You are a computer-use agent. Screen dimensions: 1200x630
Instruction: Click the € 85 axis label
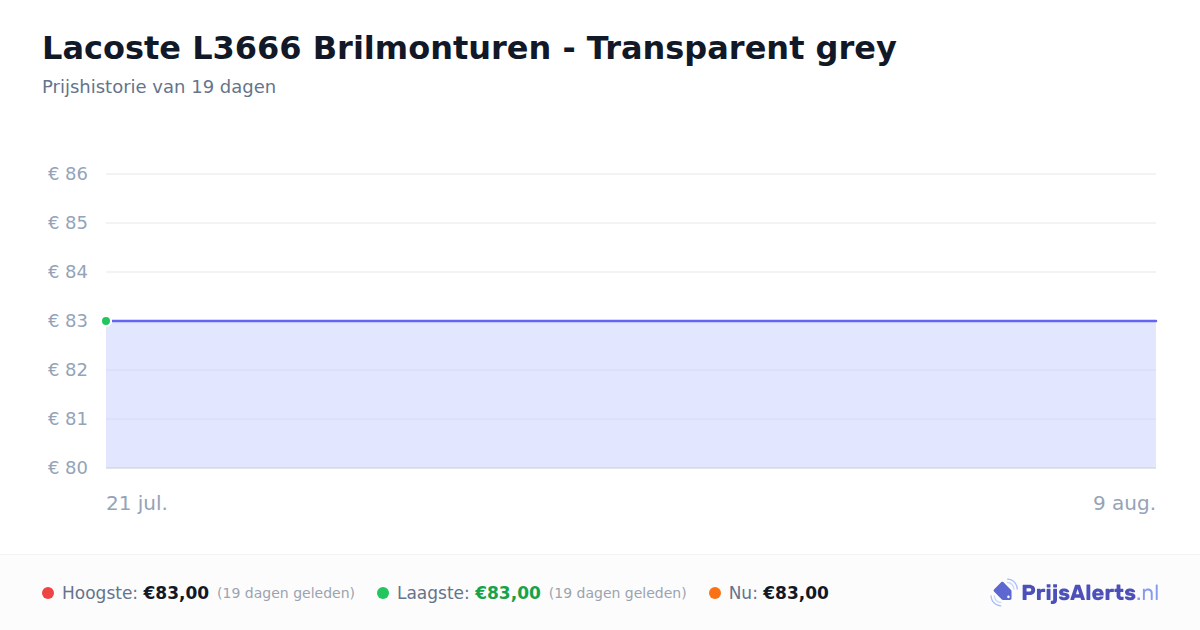click(x=68, y=223)
